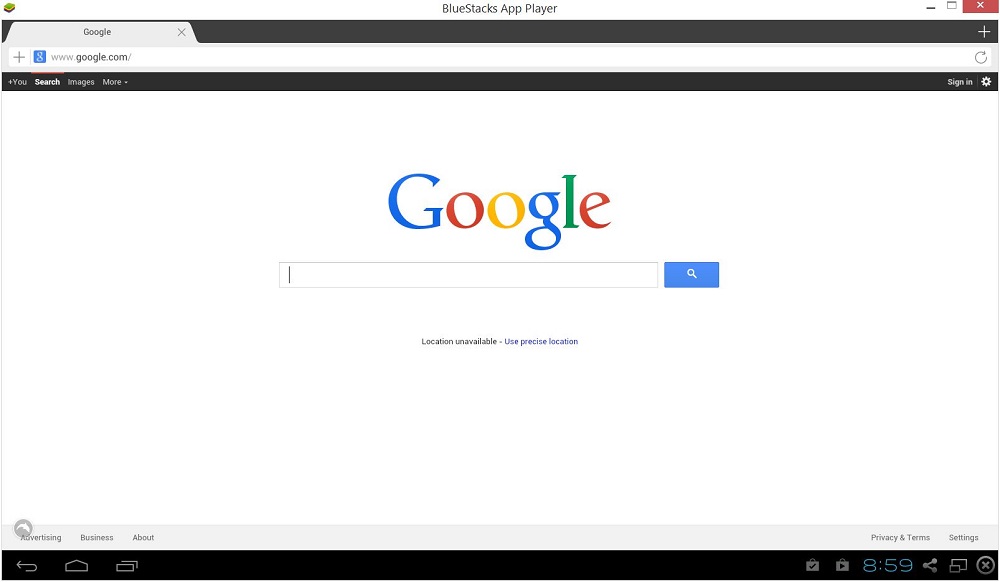The image size is (1000, 582).
Task: Click the Use precise location link
Action: coord(541,342)
